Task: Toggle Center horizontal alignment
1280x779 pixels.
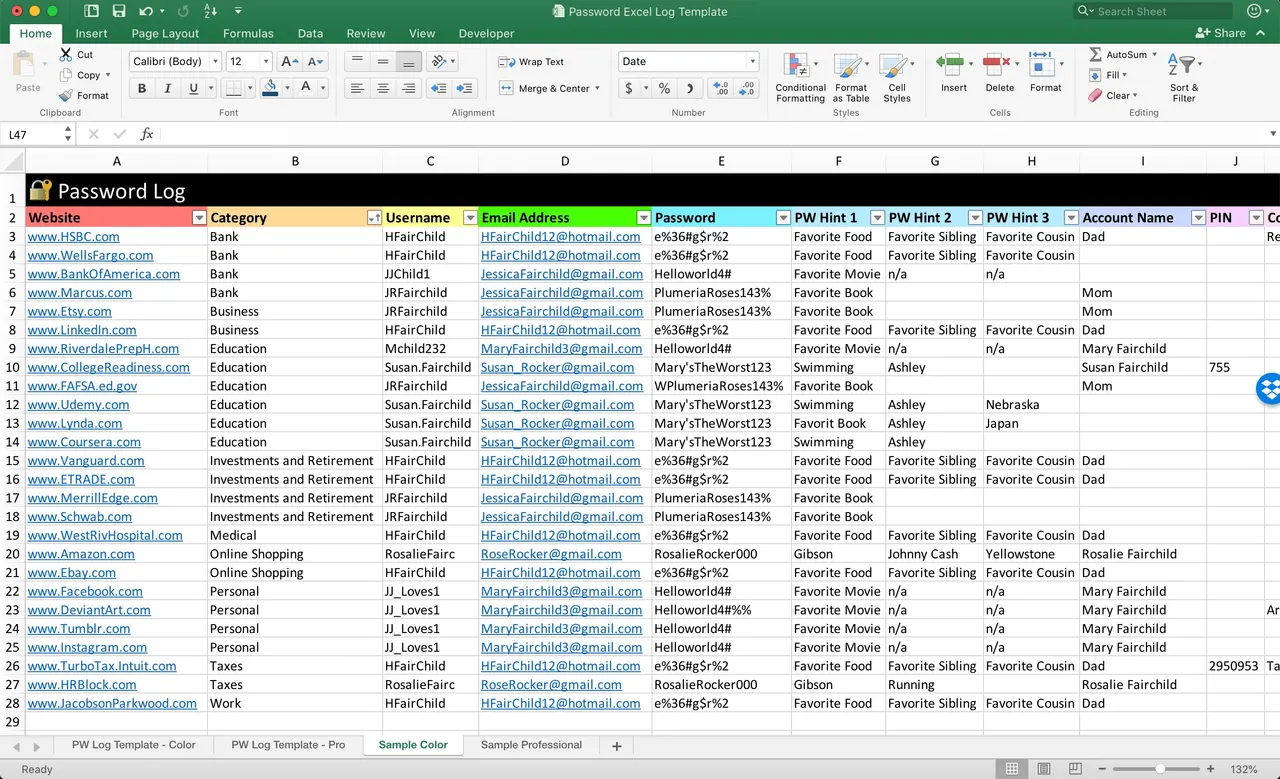Action: click(x=382, y=88)
